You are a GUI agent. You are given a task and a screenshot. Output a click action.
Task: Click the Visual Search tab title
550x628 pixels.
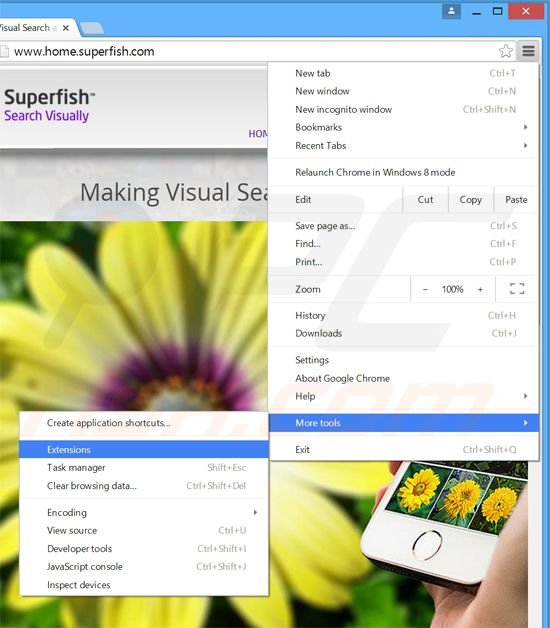point(27,28)
